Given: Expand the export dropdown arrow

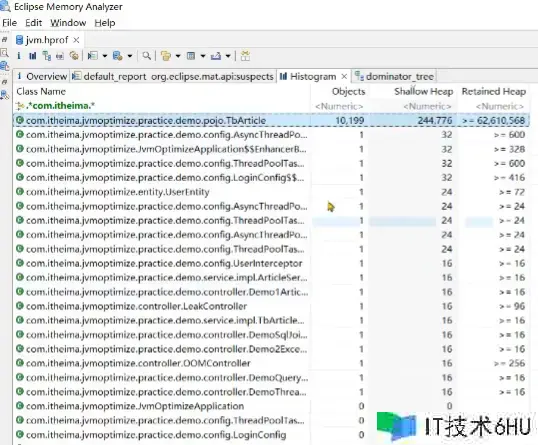Looking at the screenshot, I should [228, 56].
